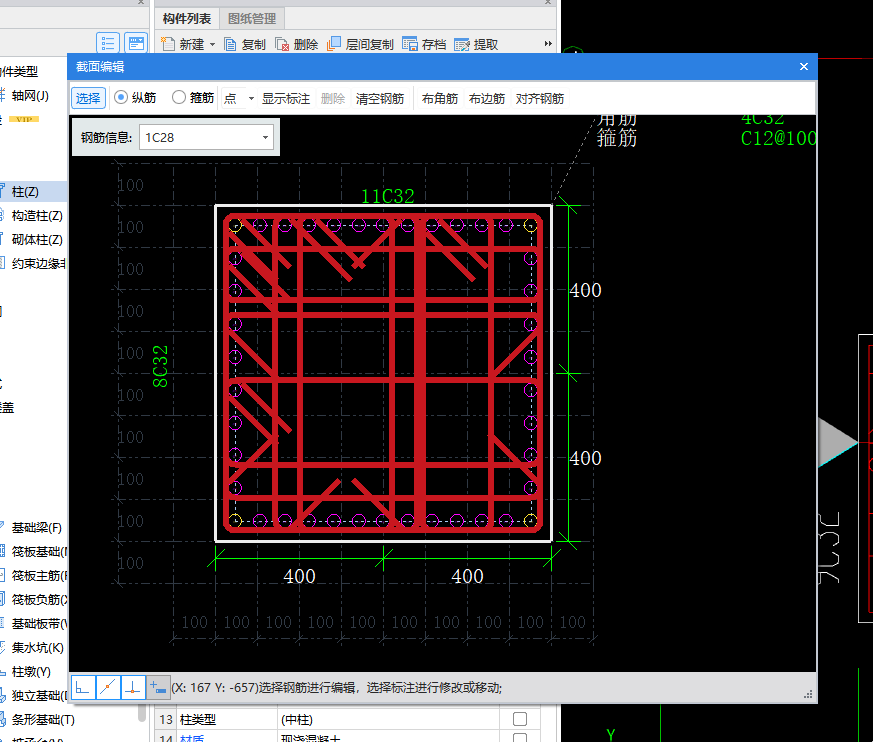
Task: Click the 清空钢筋 button
Action: 380,99
